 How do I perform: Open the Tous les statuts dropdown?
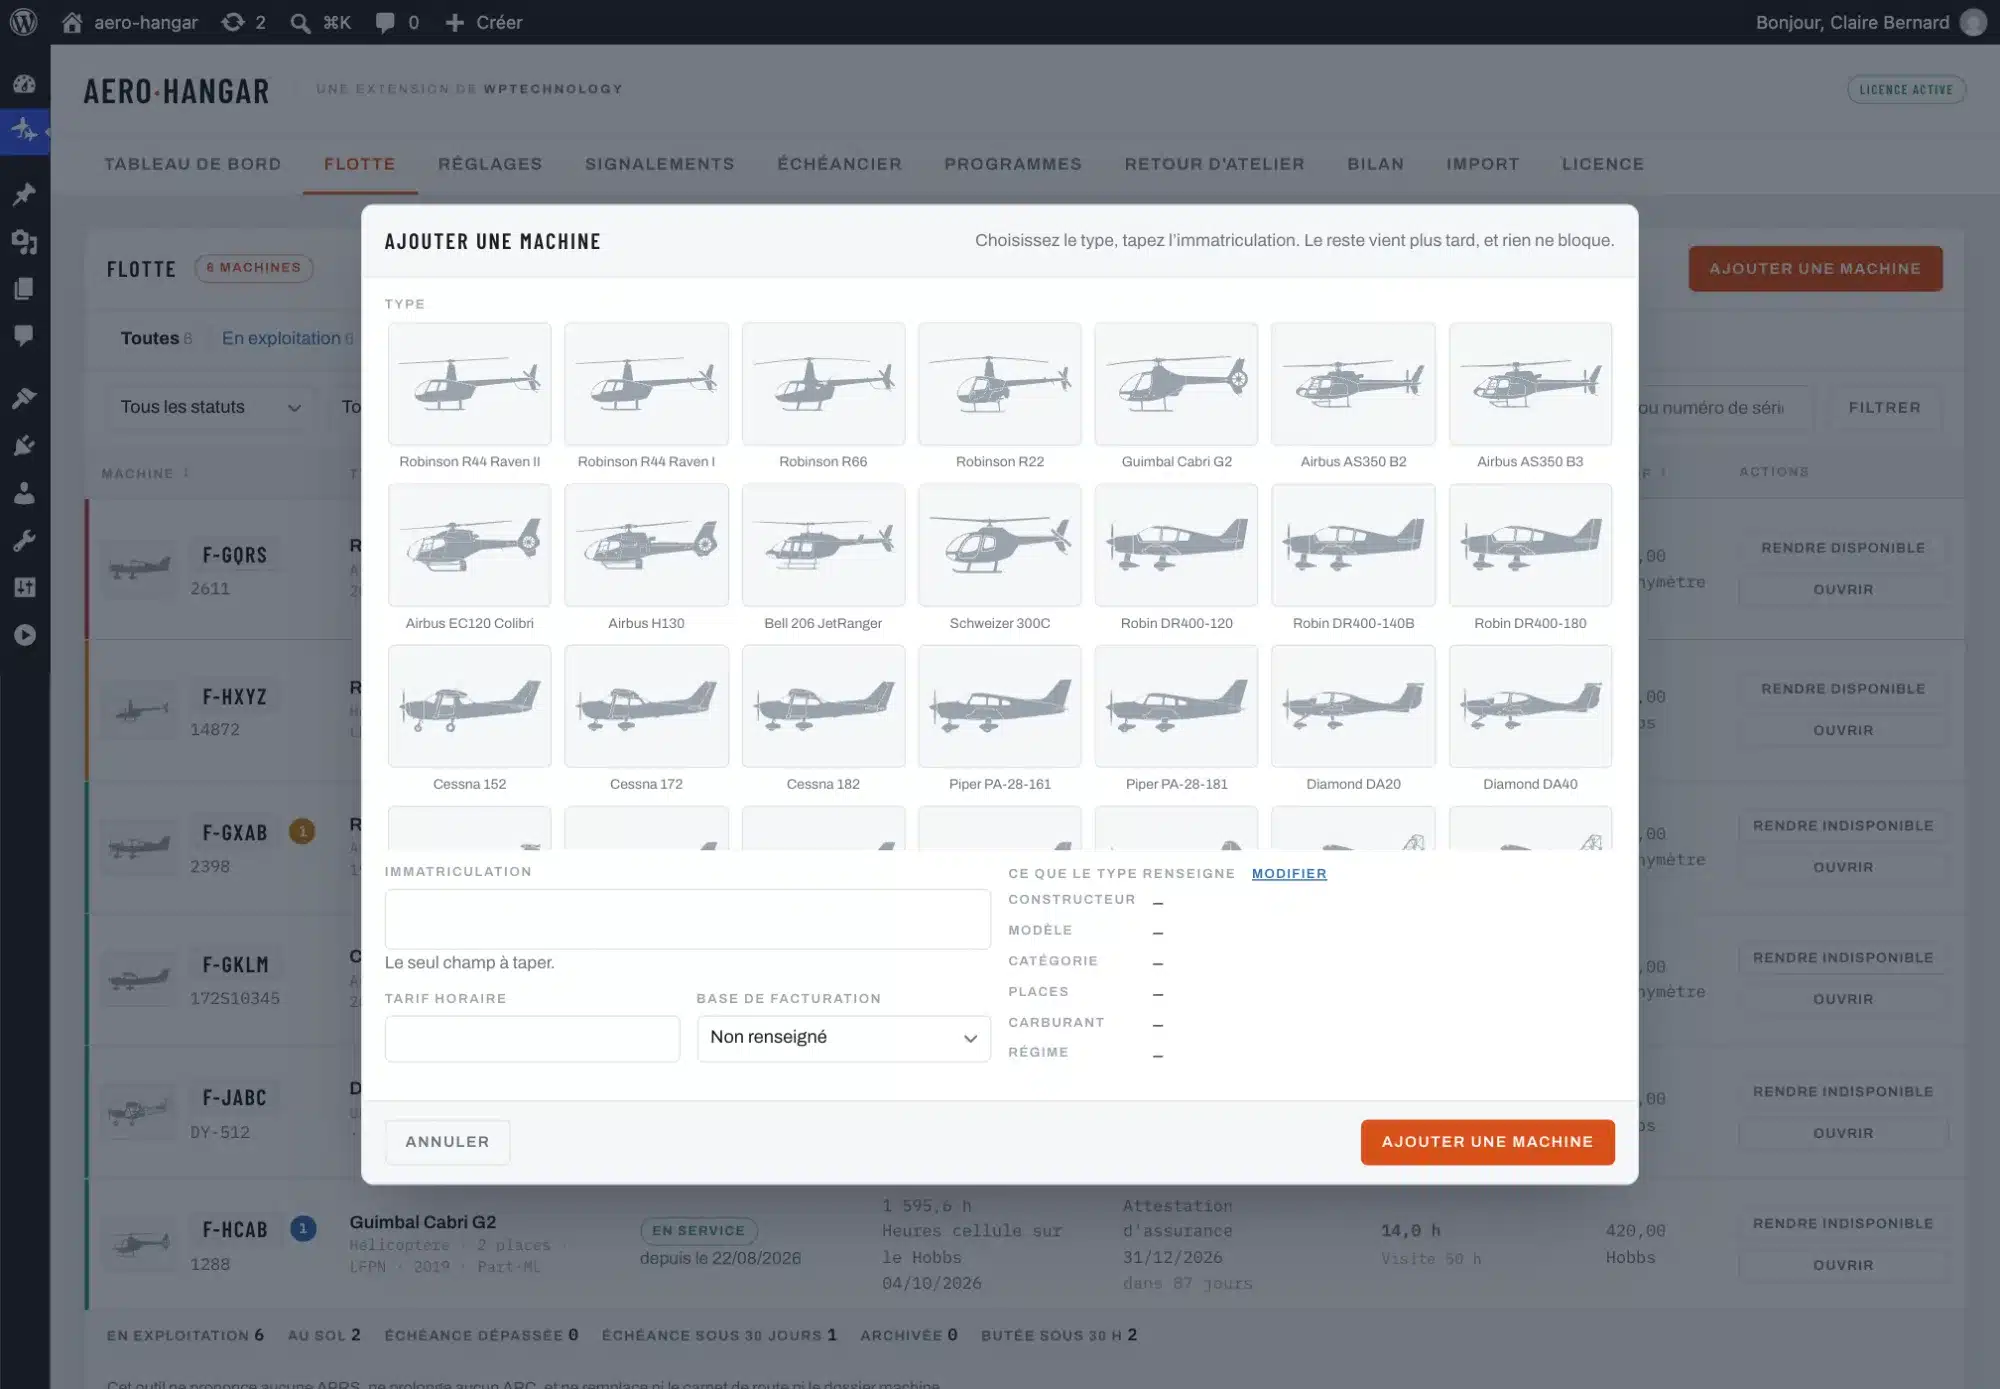(210, 407)
